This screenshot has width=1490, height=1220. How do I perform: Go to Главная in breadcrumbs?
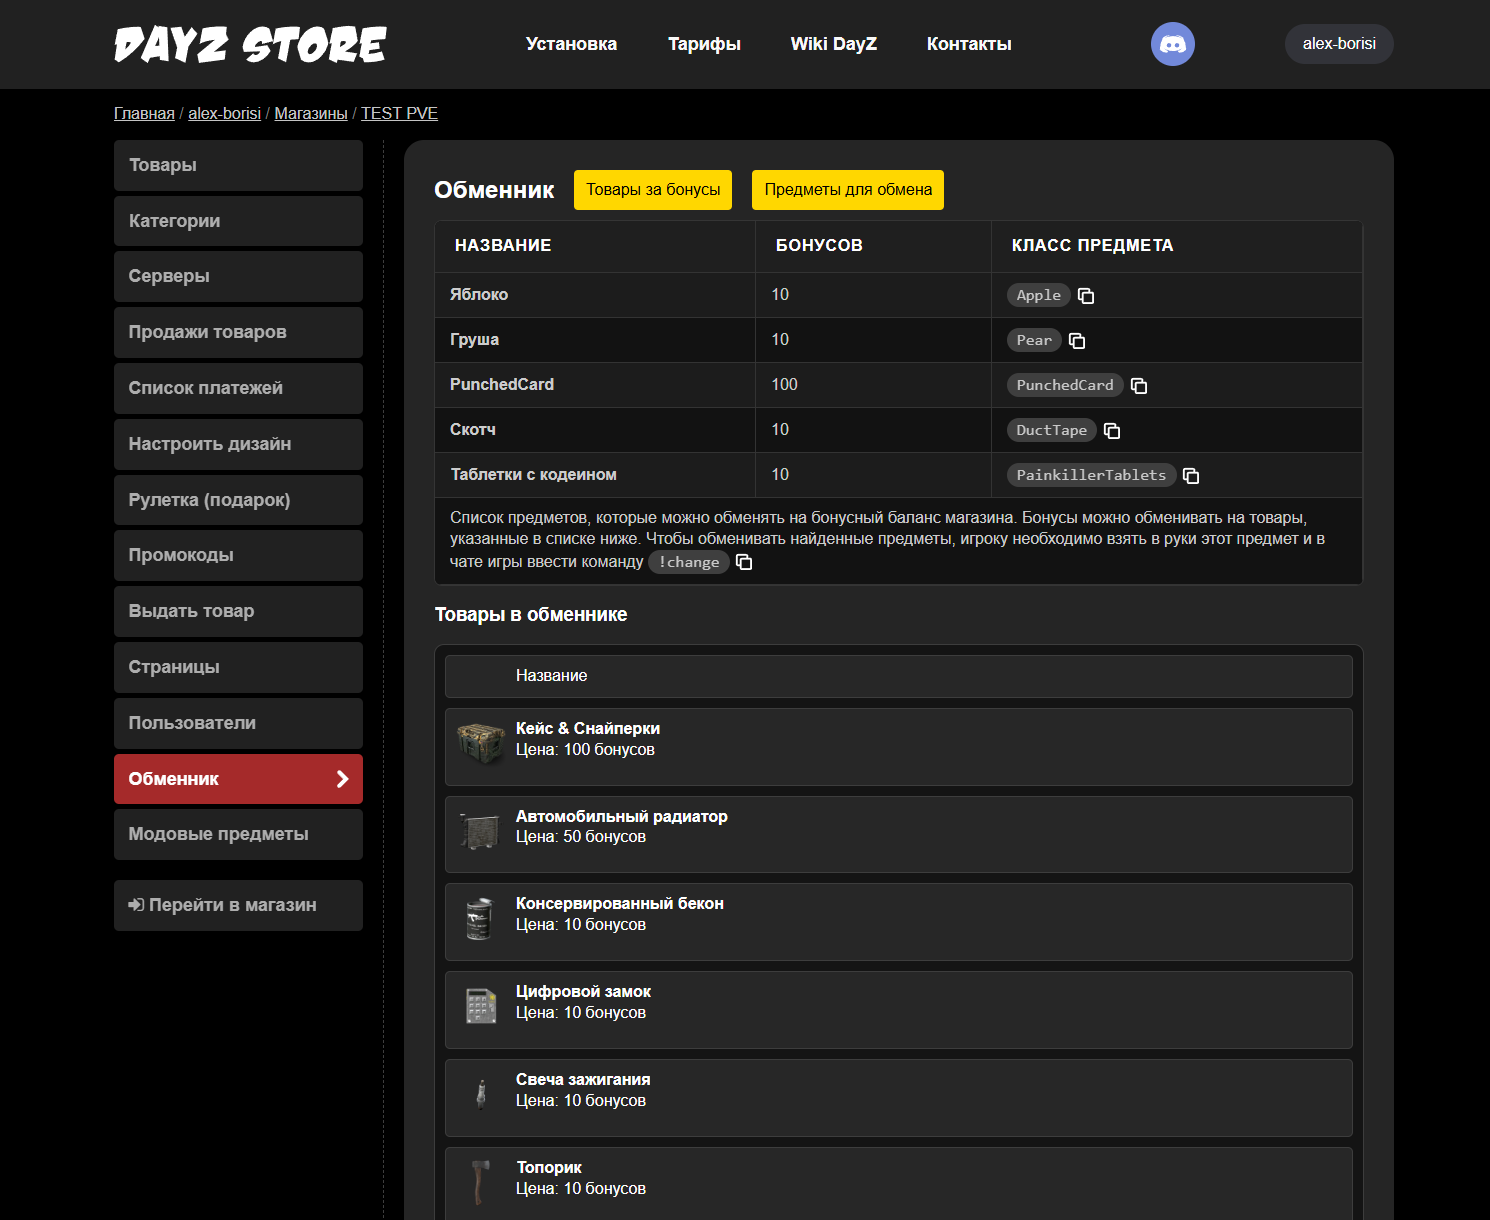[x=144, y=113]
